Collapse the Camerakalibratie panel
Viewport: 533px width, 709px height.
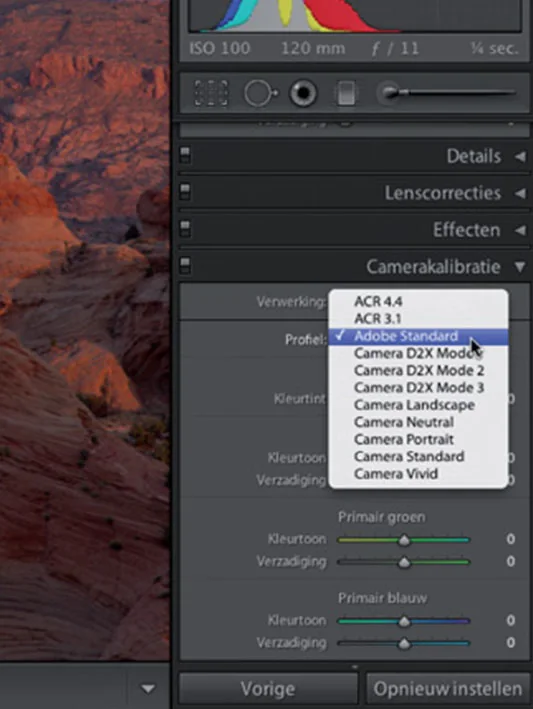pos(520,267)
